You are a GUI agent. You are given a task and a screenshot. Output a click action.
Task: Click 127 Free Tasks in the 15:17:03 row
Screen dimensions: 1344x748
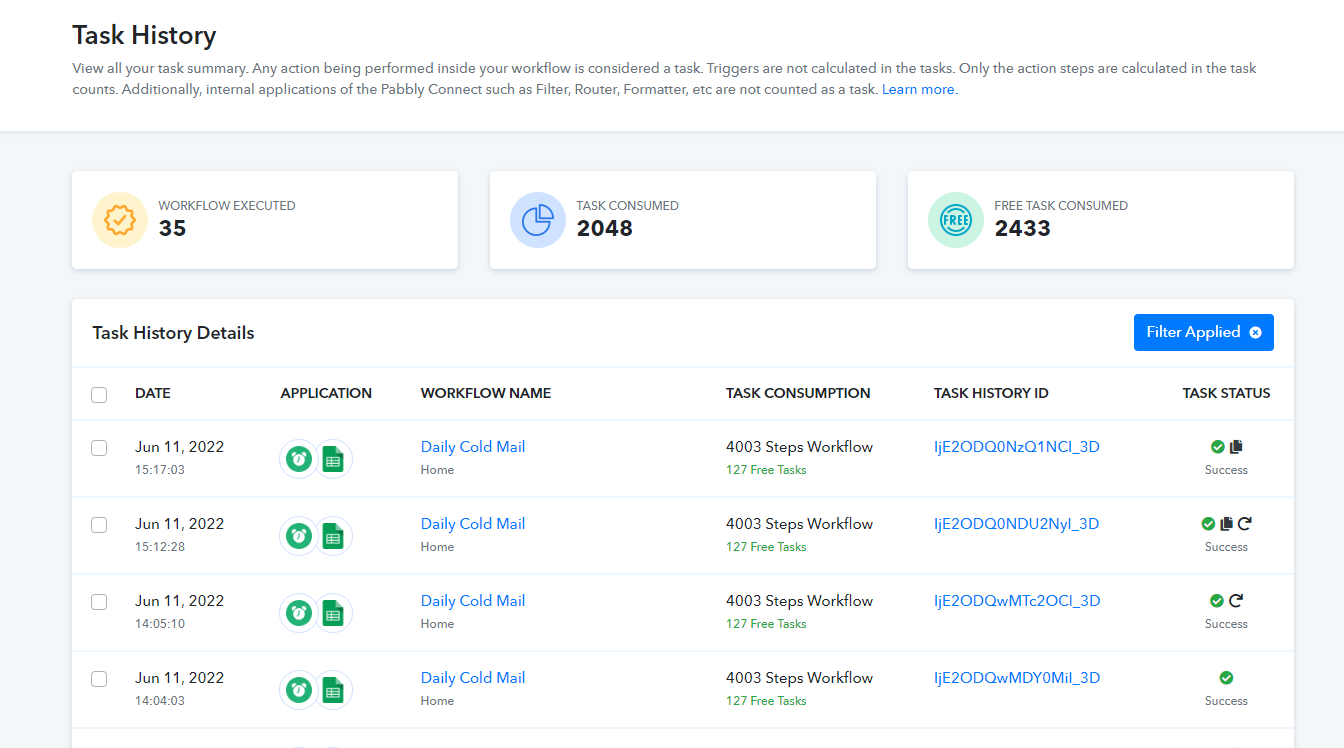[766, 470]
